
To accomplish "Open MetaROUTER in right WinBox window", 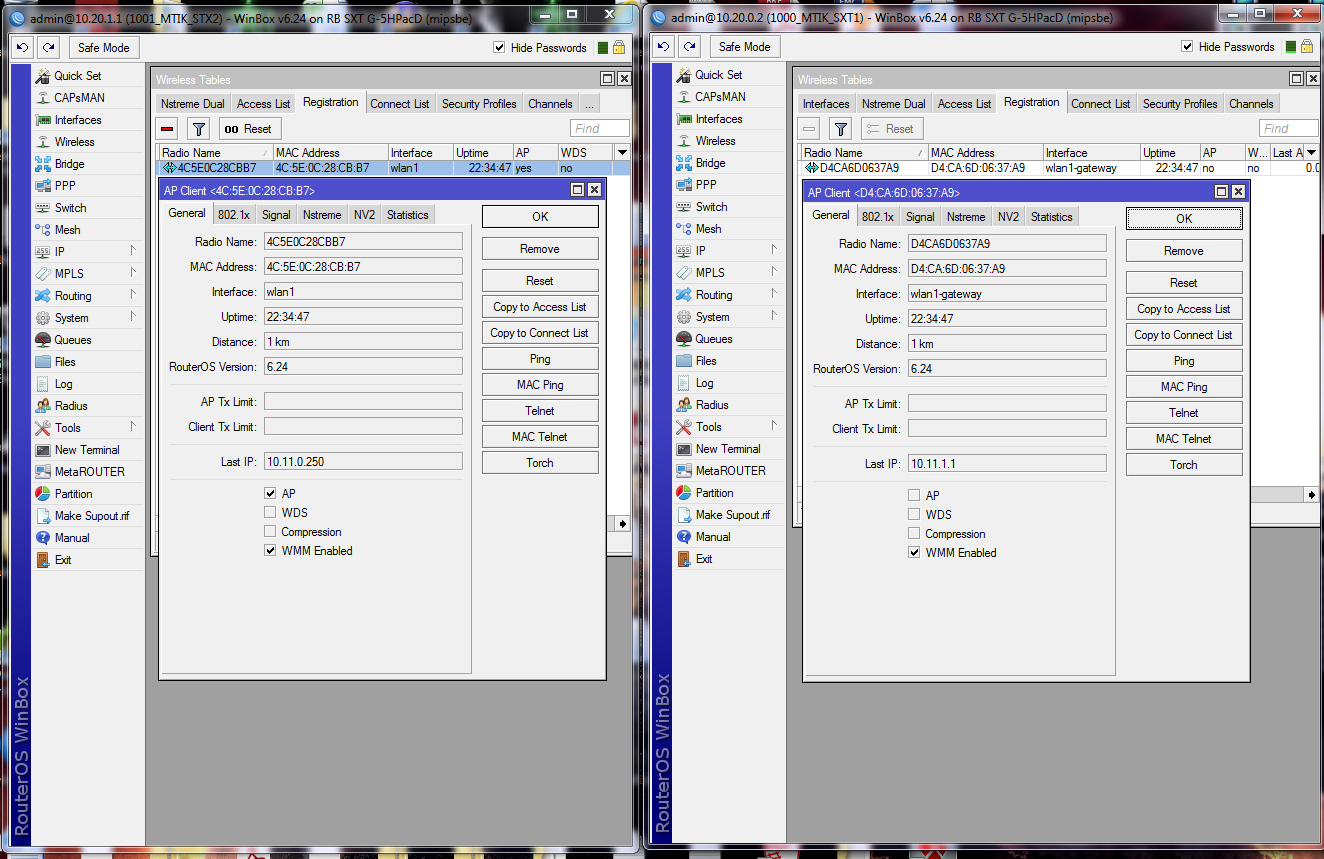I will (731, 471).
